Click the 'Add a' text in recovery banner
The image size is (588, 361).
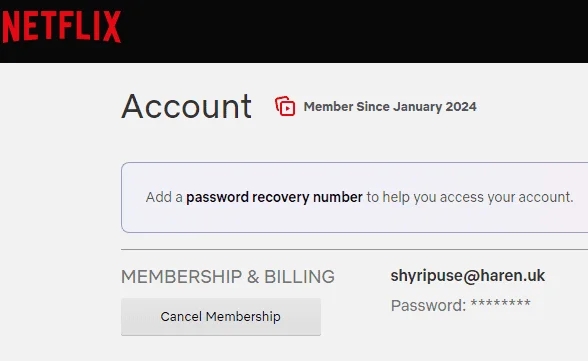(x=164, y=197)
